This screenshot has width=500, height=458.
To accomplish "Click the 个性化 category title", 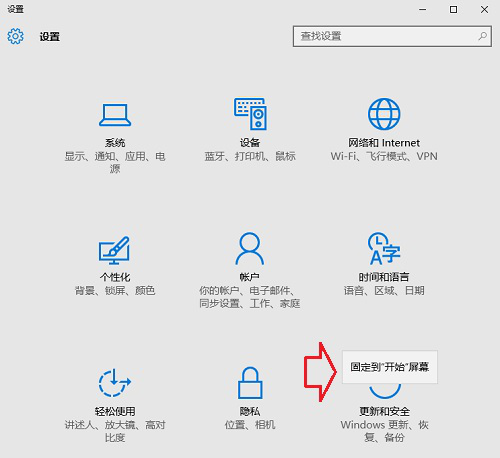I will 115,277.
